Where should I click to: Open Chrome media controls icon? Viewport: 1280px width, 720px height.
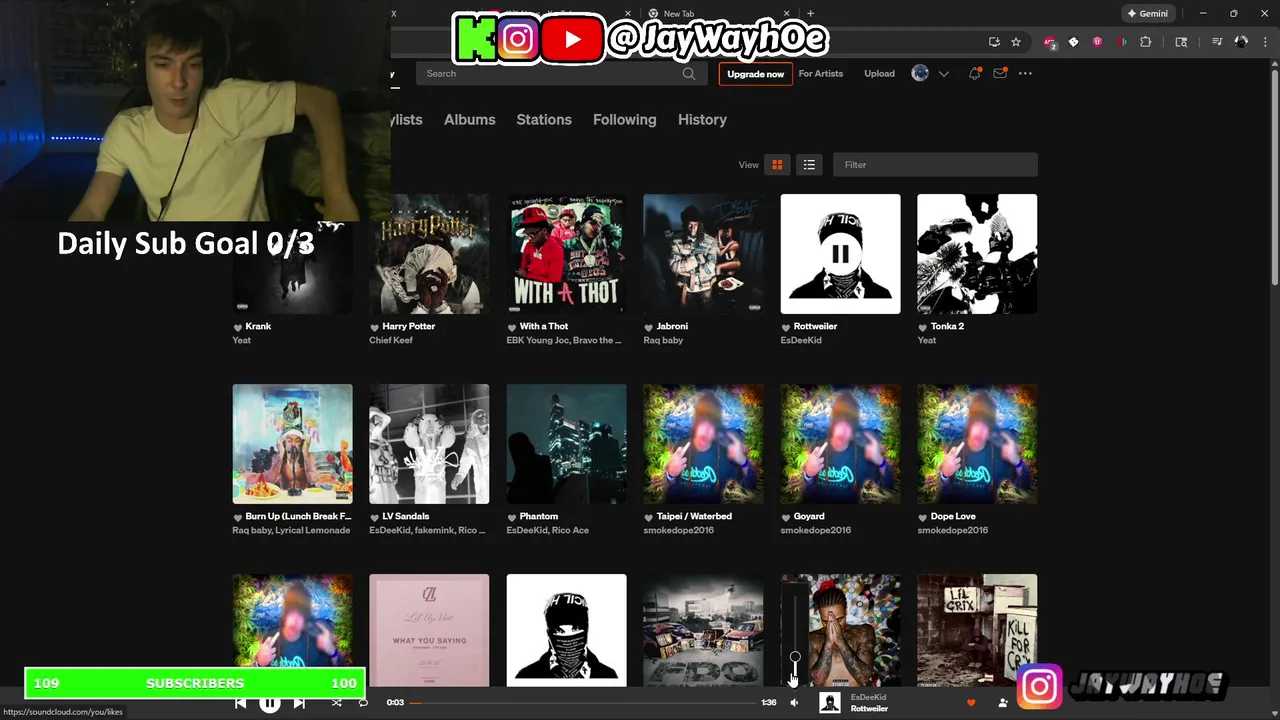coord(1217,42)
